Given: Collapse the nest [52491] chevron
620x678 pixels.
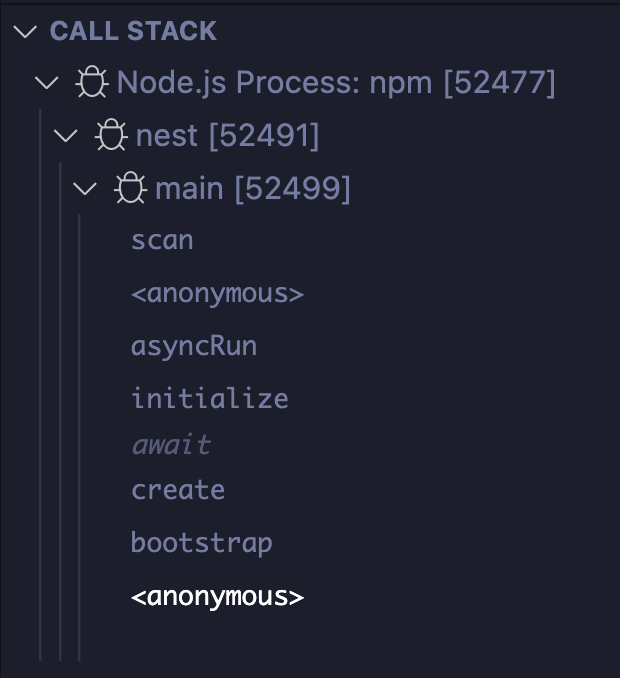Looking at the screenshot, I should click(x=66, y=135).
